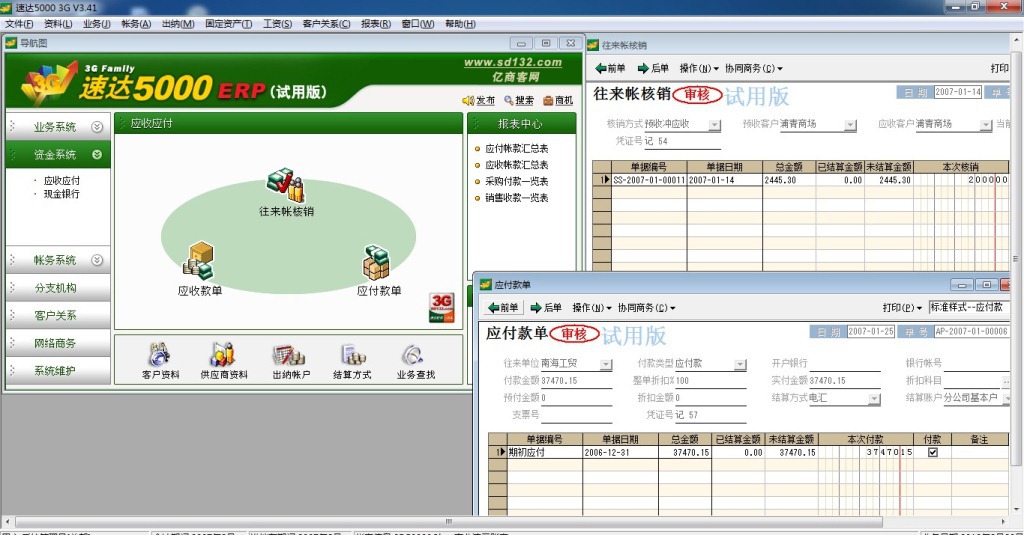Click SS-2007-01-00011 cell in 往来帐核销
Viewport: 1024px width, 535px height.
[648, 180]
